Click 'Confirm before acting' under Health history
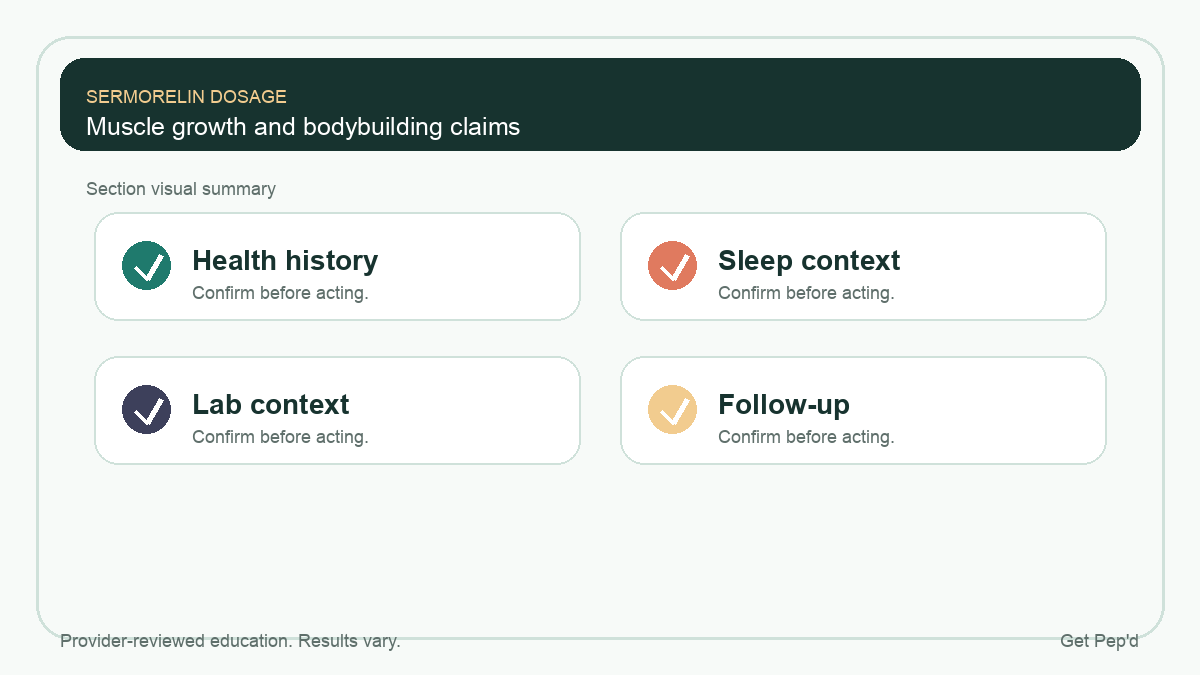This screenshot has width=1200, height=675. [x=280, y=293]
